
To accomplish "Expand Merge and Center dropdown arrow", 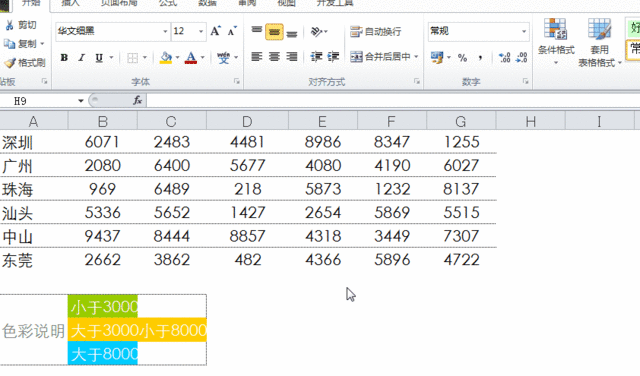I will 416,57.
